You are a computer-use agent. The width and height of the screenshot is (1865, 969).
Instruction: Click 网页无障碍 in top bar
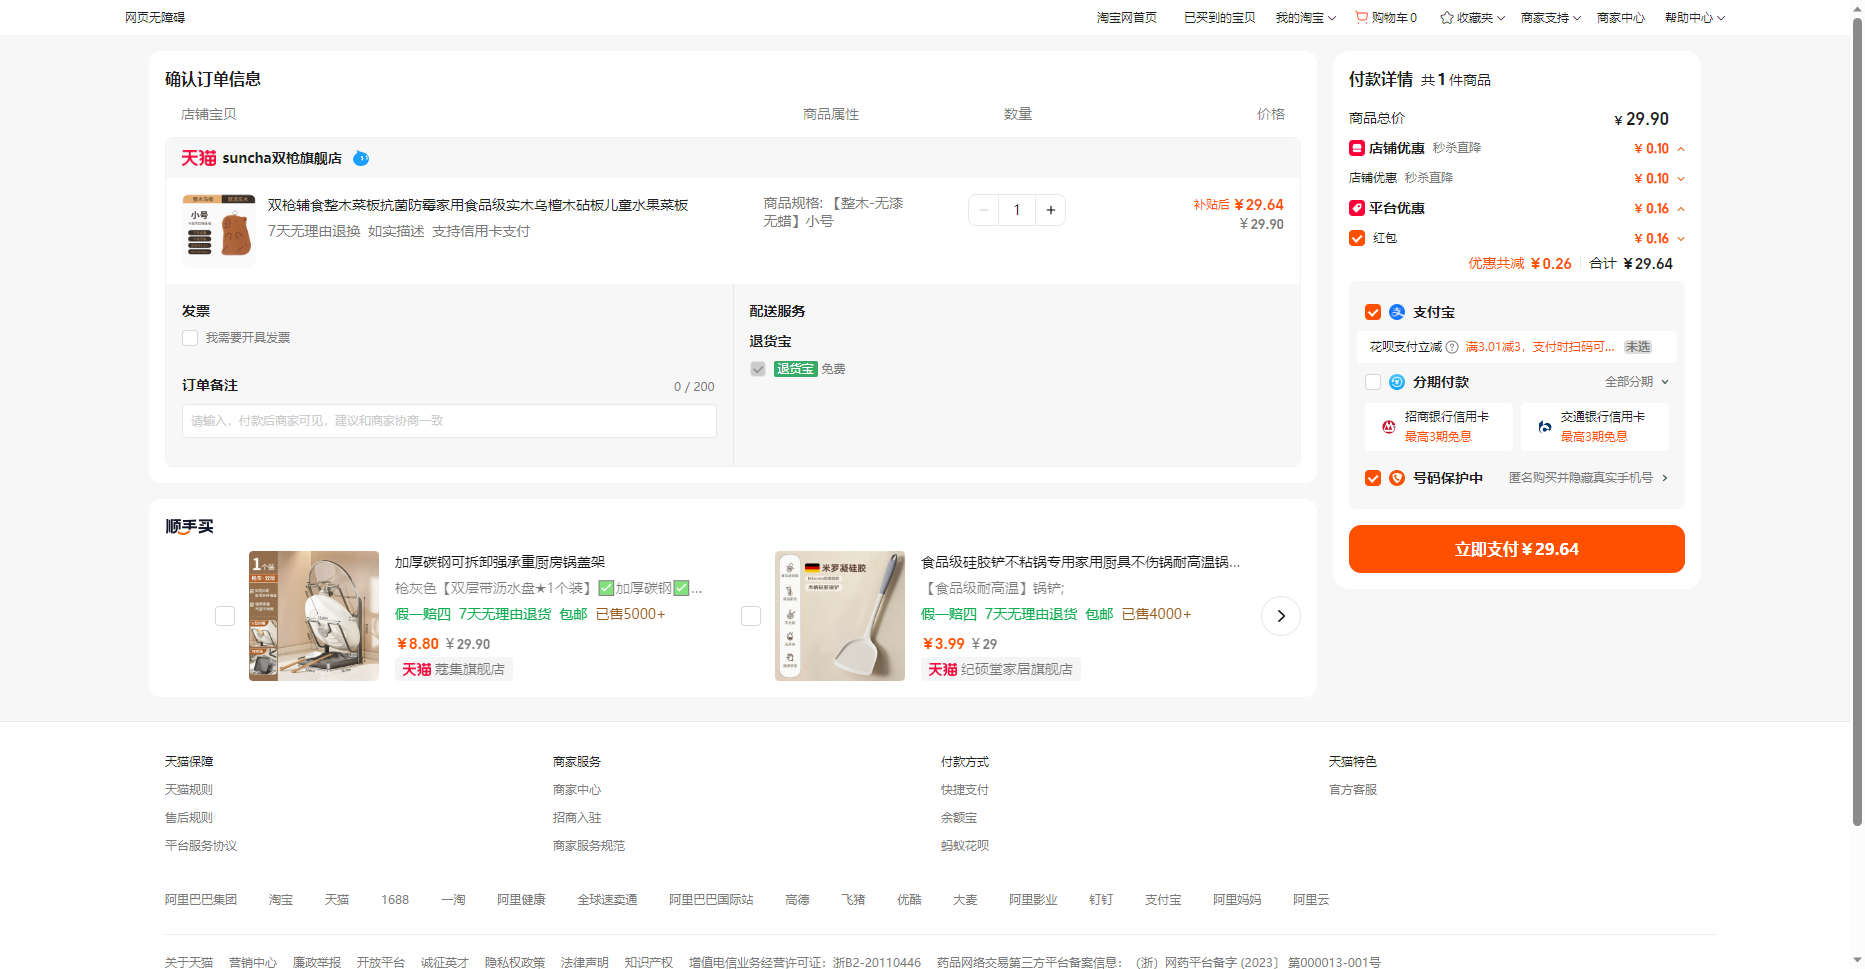(x=155, y=18)
